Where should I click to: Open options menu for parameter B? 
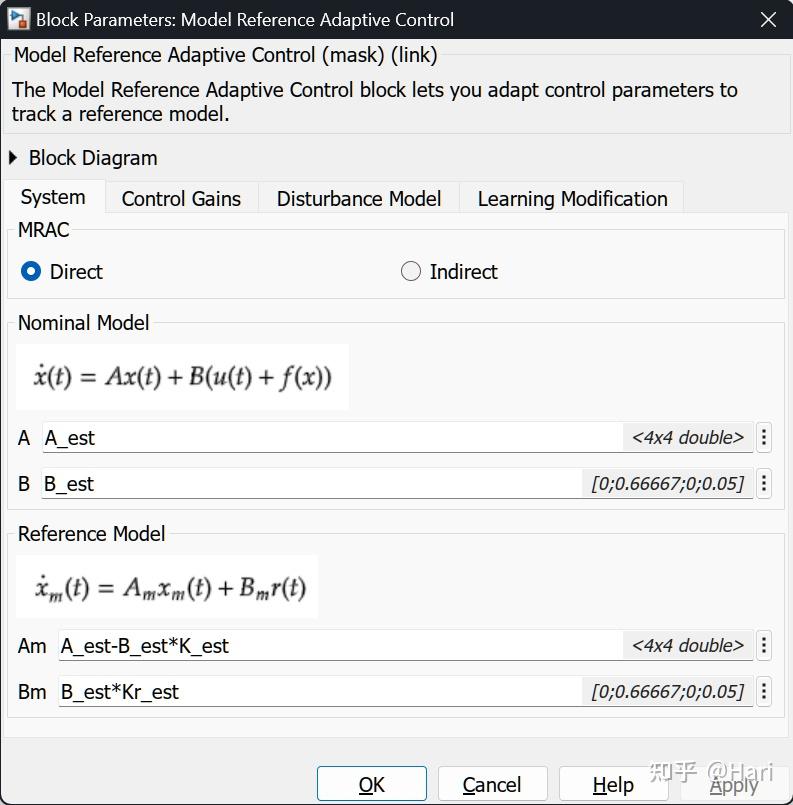(764, 484)
